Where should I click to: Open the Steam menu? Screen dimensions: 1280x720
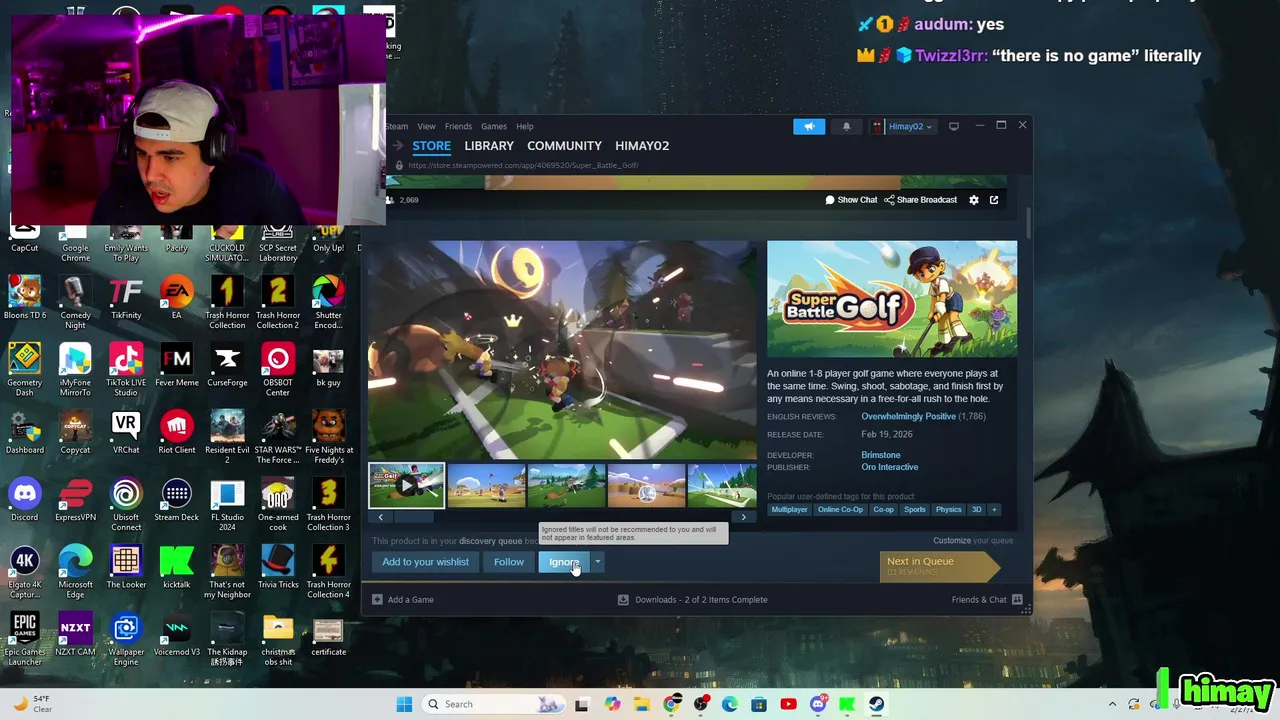point(397,126)
